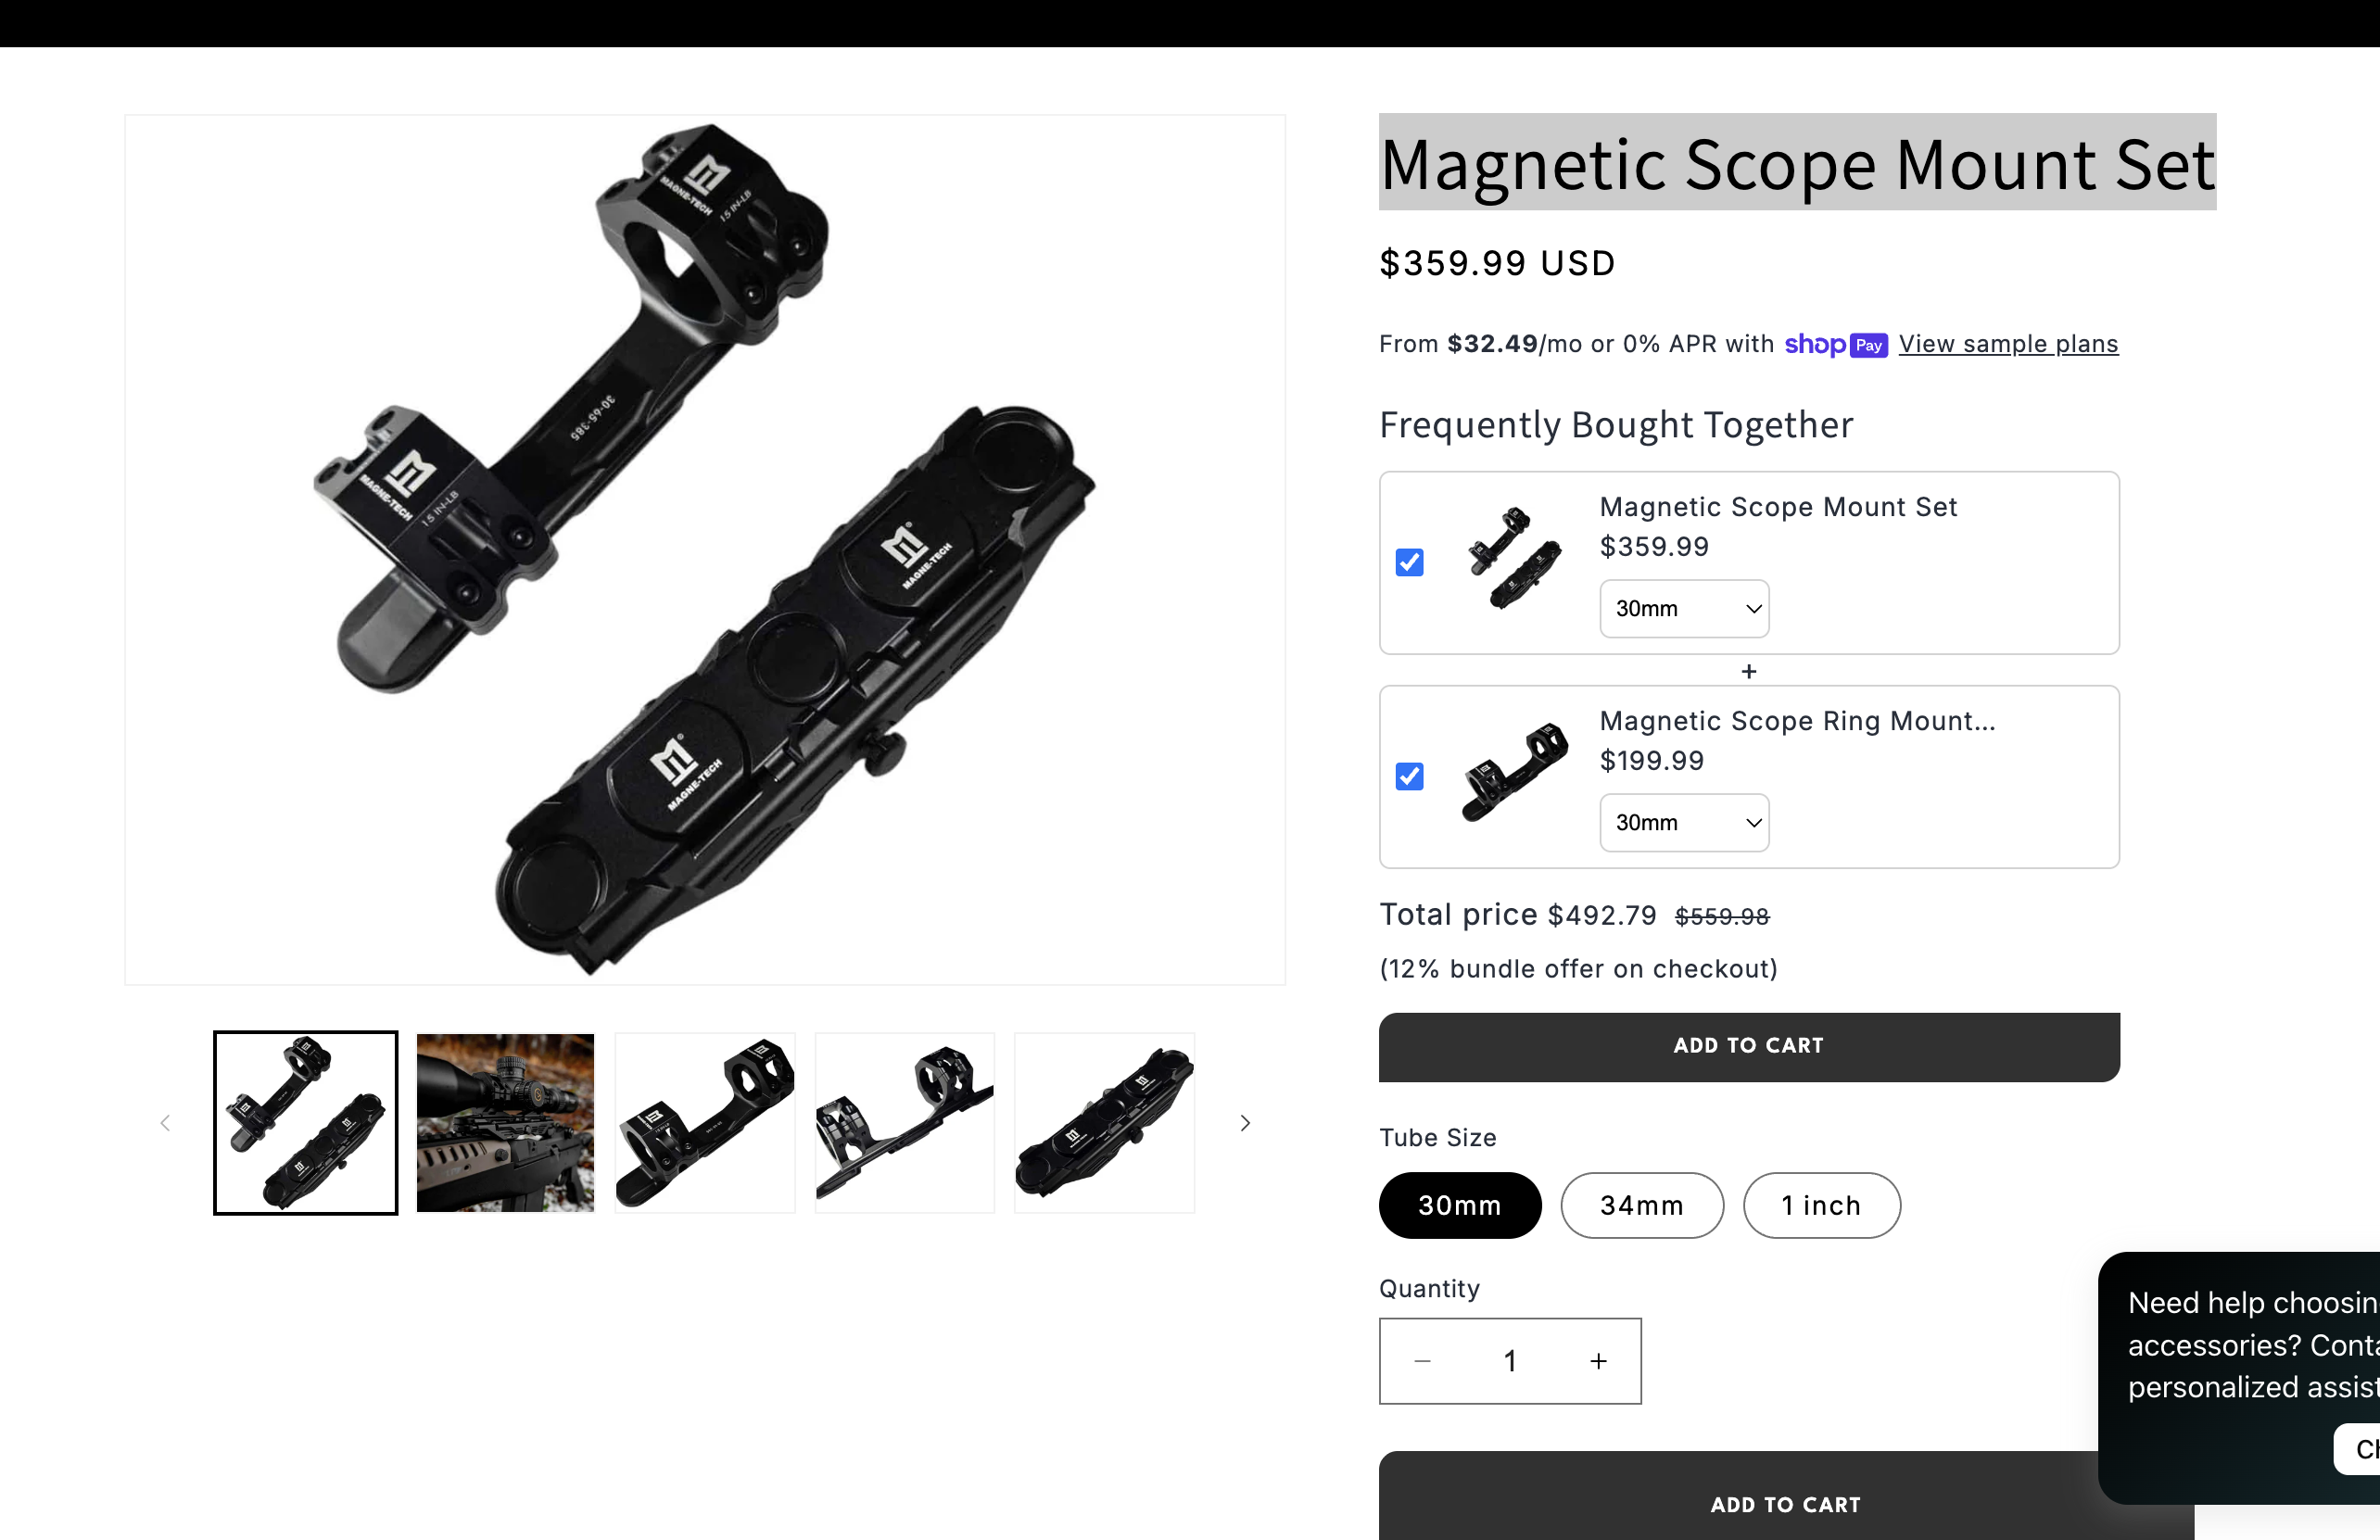The width and height of the screenshot is (2380, 1540).
Task: View rifle scope photo thumbnail
Action: click(x=505, y=1123)
